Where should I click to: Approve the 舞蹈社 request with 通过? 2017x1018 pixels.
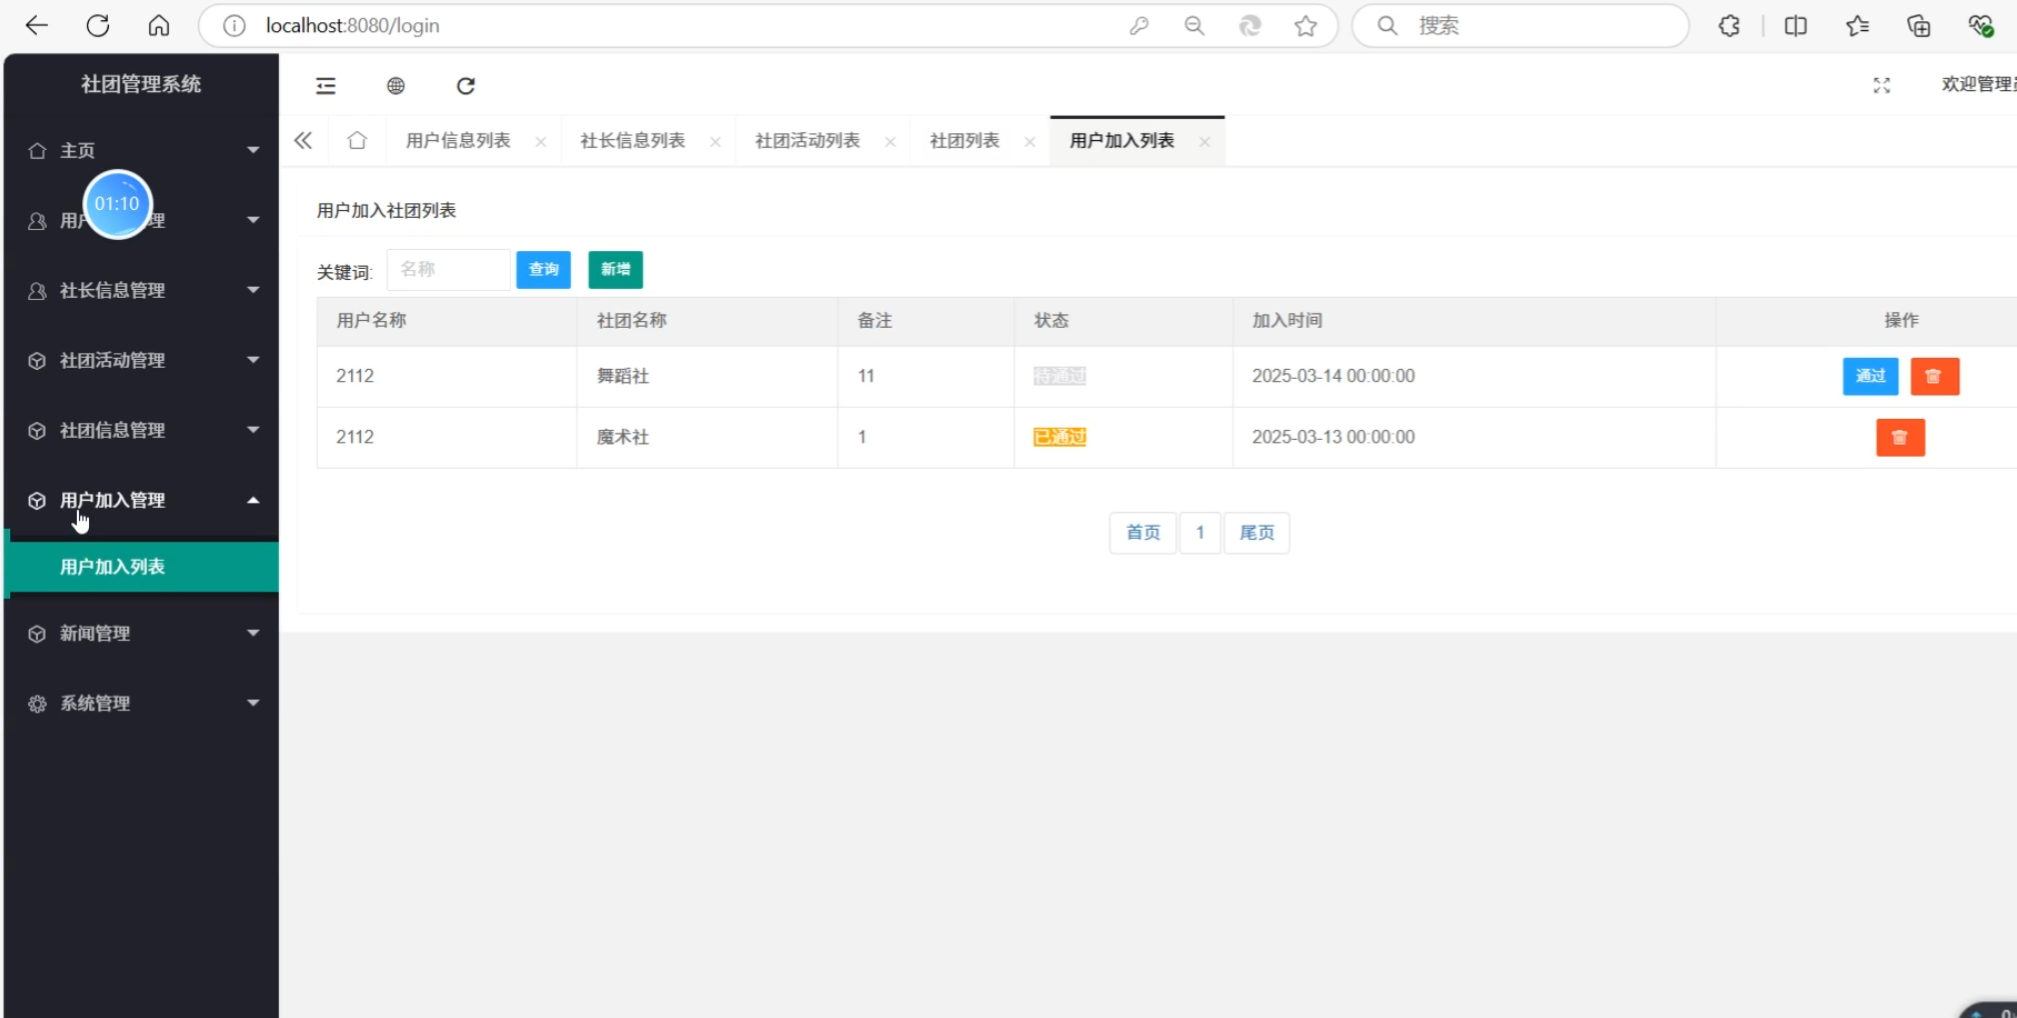coord(1869,377)
